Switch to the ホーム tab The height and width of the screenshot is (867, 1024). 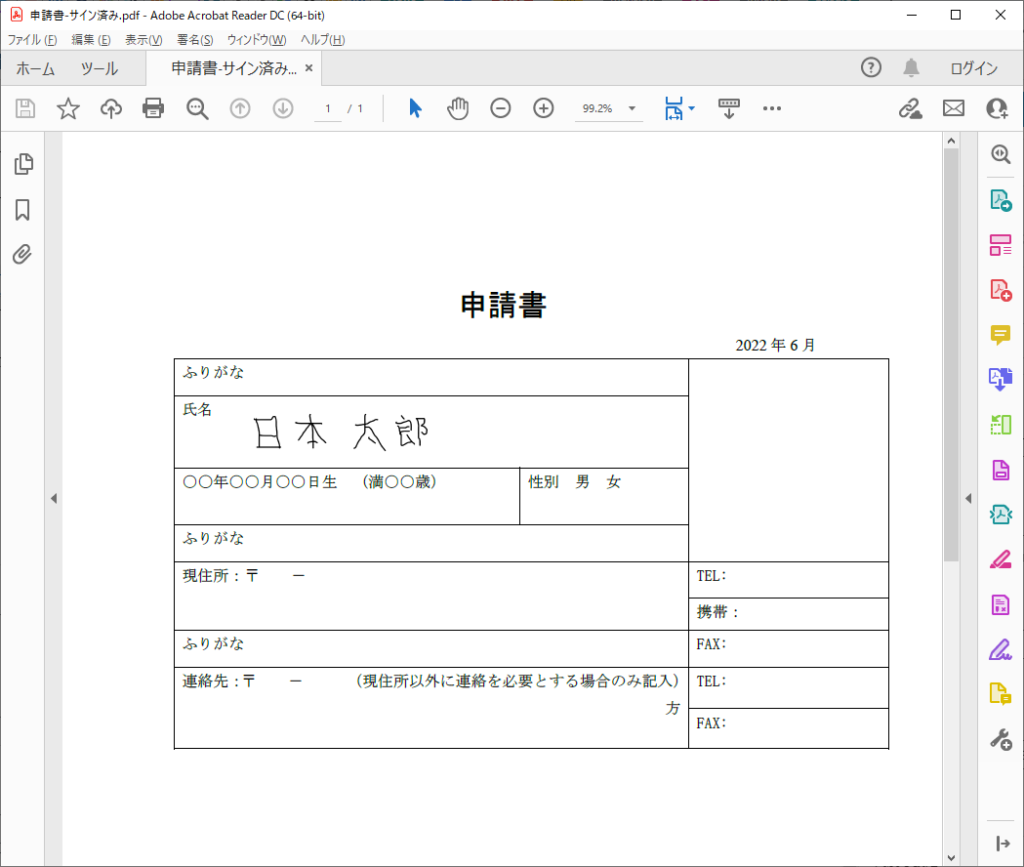click(x=36, y=68)
